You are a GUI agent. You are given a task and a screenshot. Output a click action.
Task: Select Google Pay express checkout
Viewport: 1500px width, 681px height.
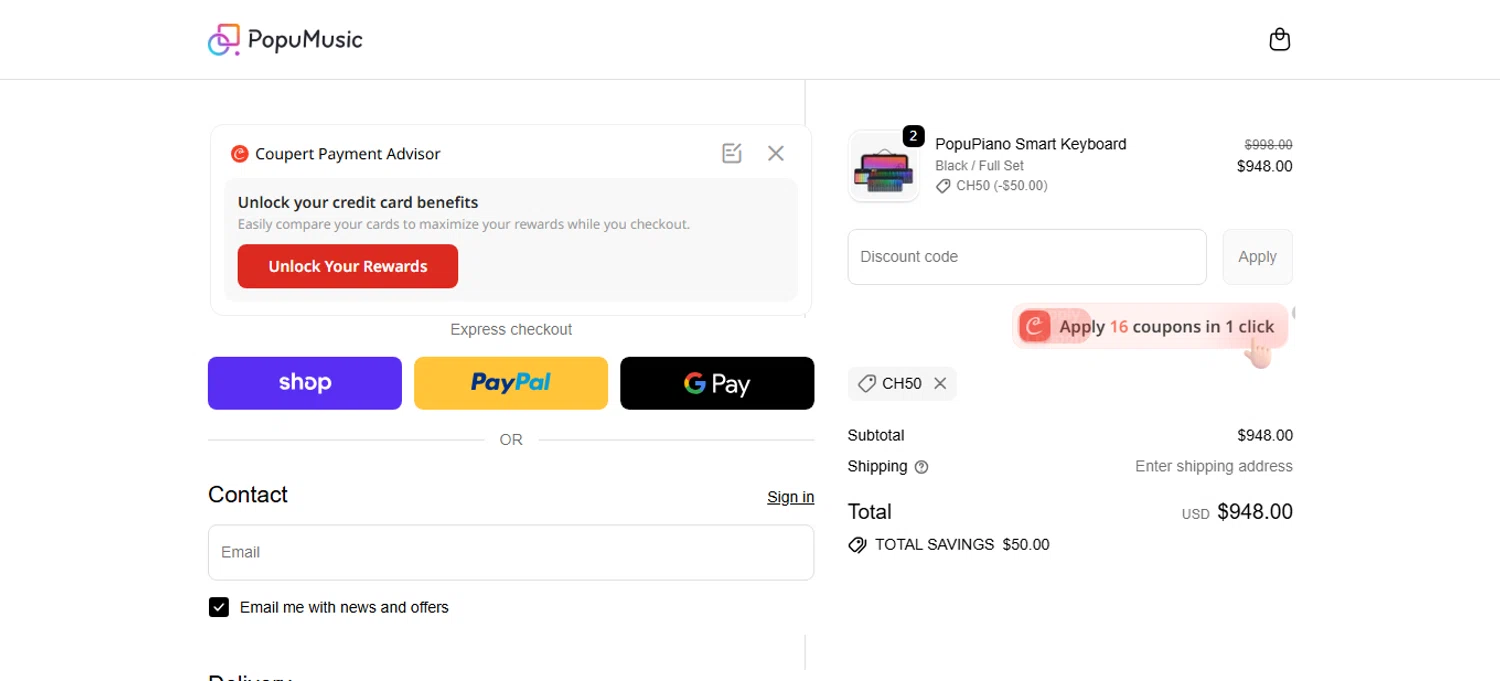tap(717, 383)
